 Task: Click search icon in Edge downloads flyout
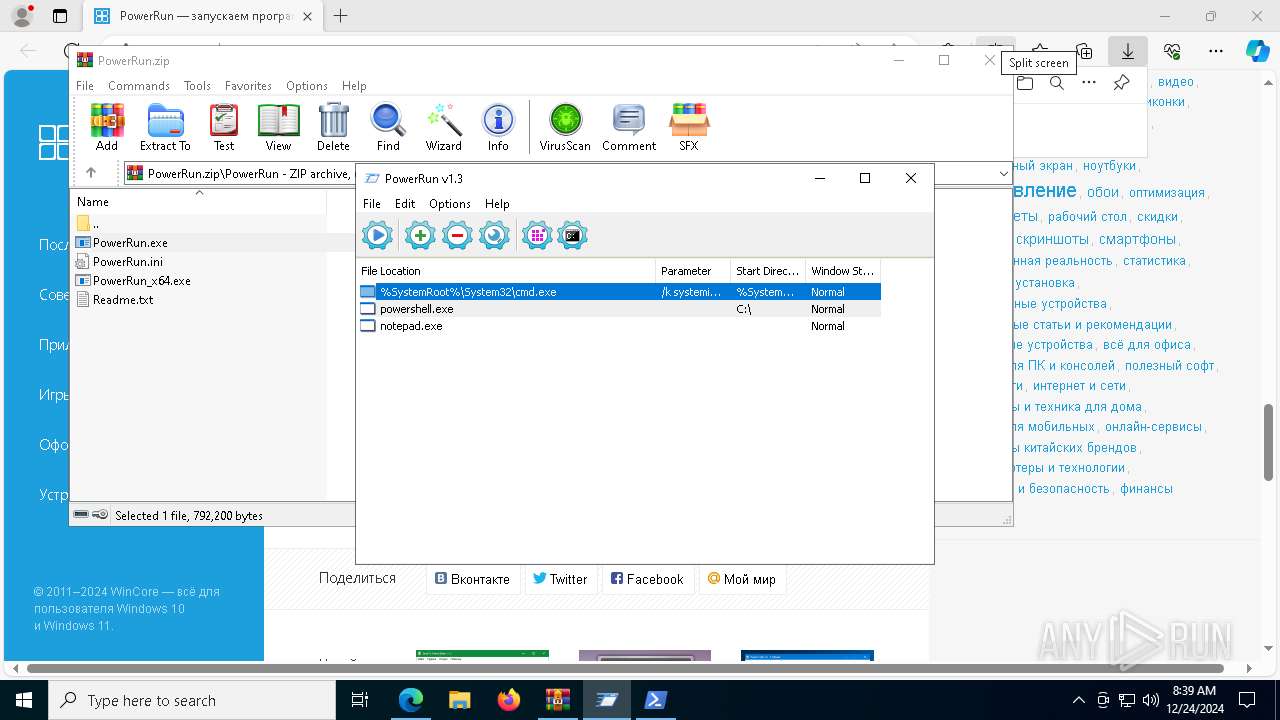1057,83
